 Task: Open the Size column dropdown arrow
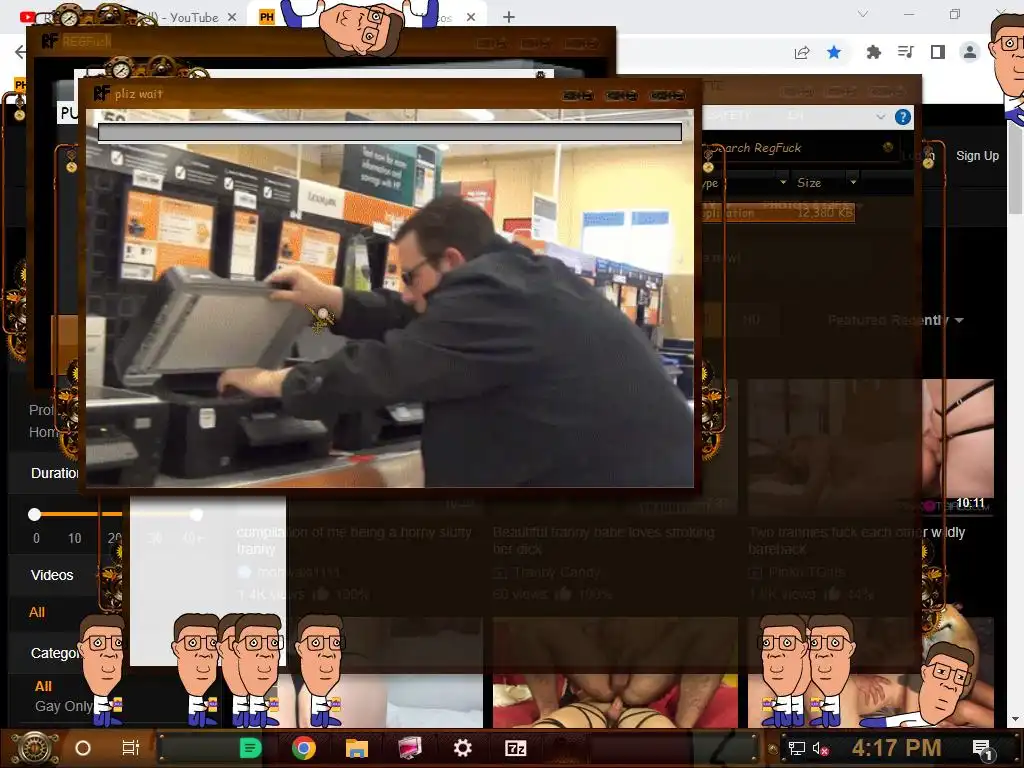click(x=853, y=182)
